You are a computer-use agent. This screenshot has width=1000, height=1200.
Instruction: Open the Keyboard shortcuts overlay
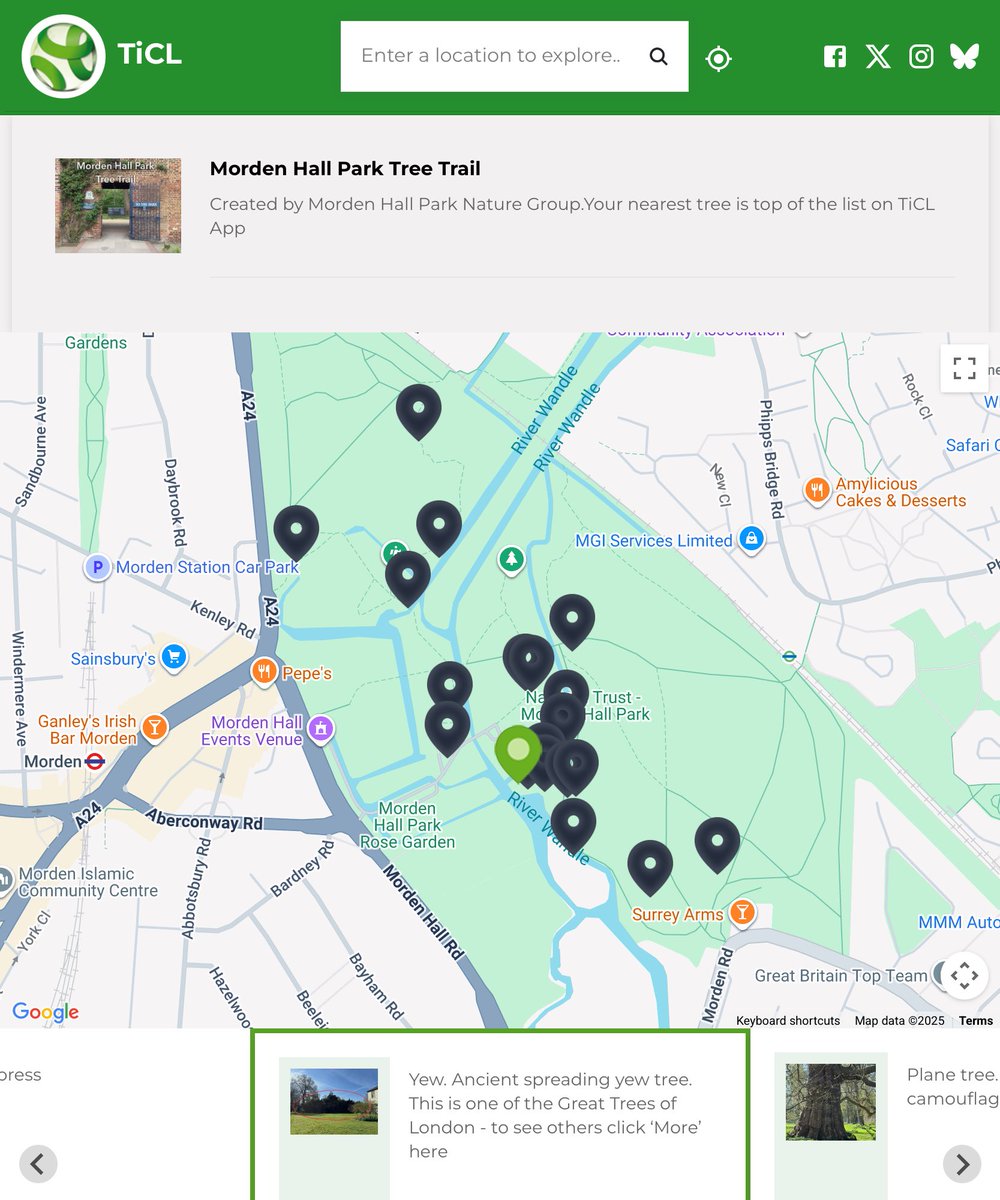click(x=787, y=1021)
